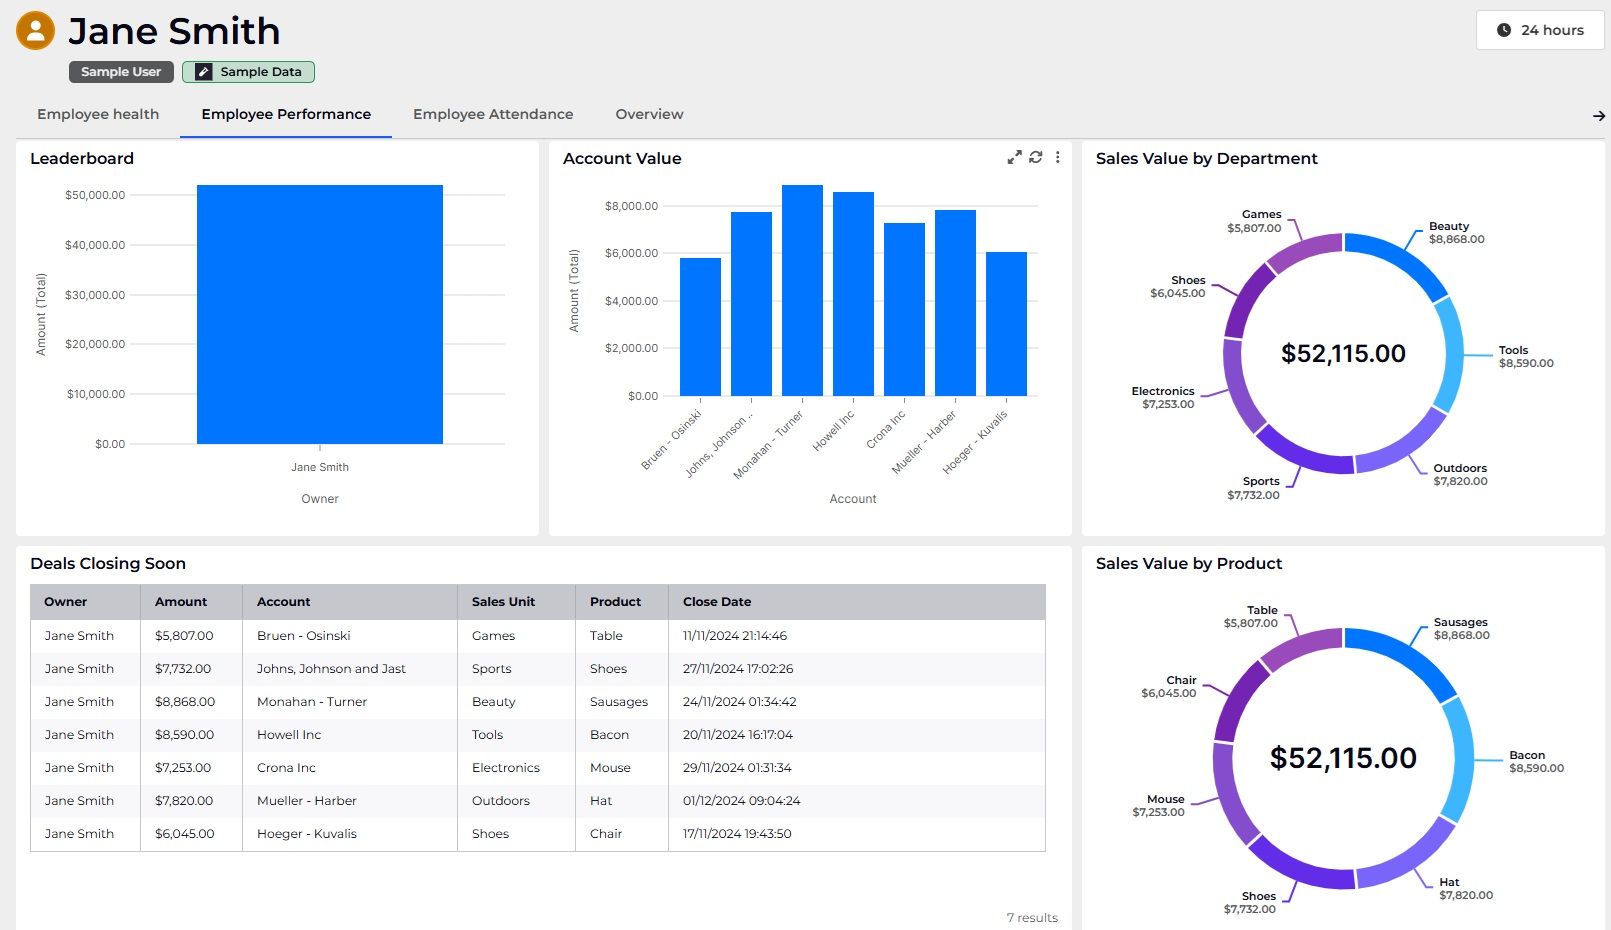Go to the Overview tab
The width and height of the screenshot is (1611, 930).
[649, 114]
